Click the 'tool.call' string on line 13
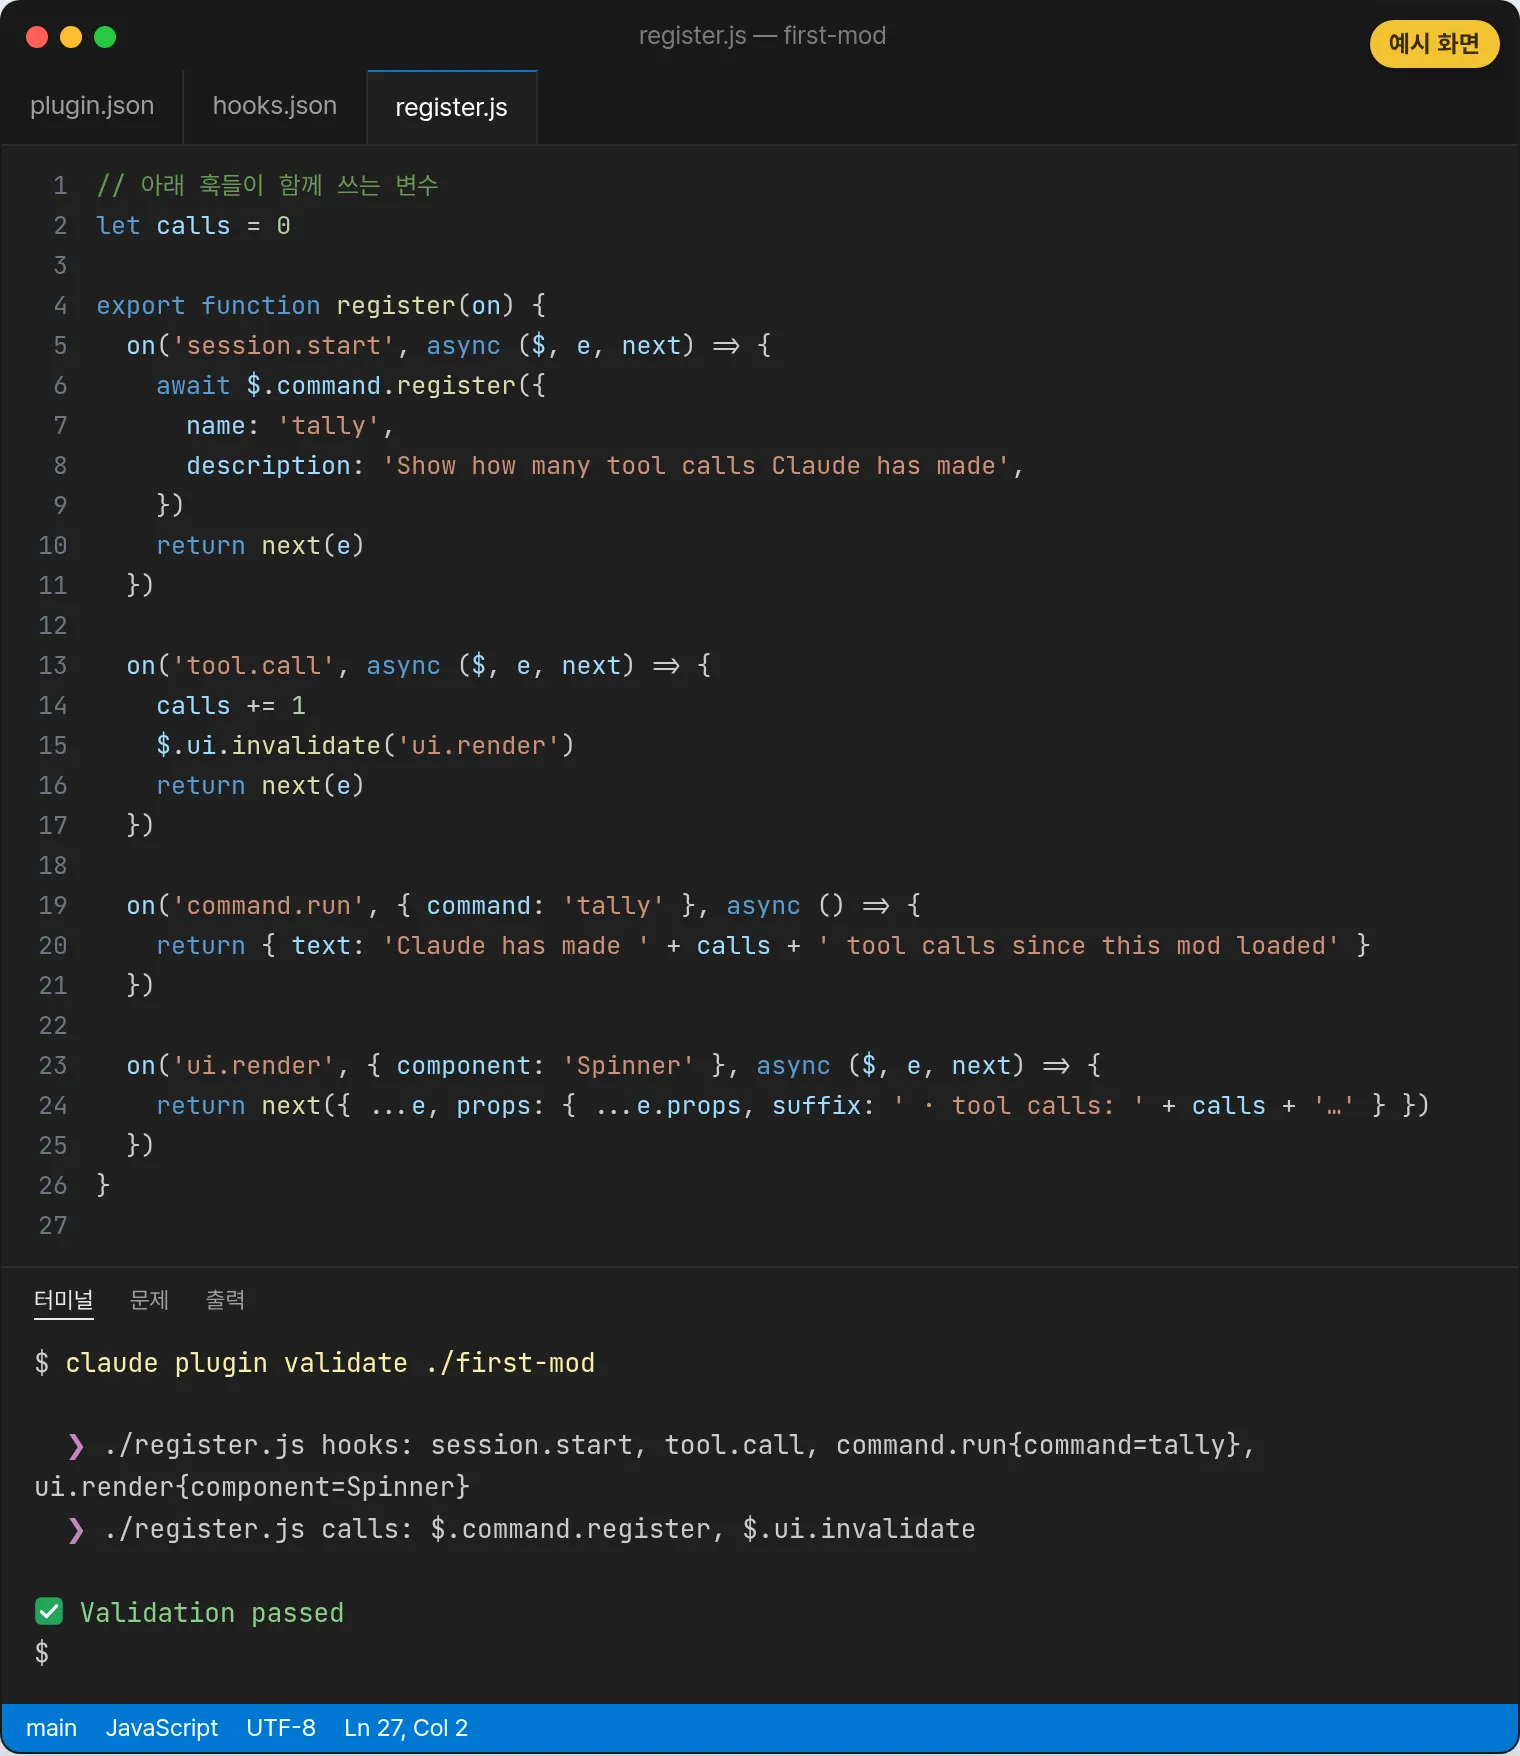The image size is (1520, 1756). tap(253, 666)
